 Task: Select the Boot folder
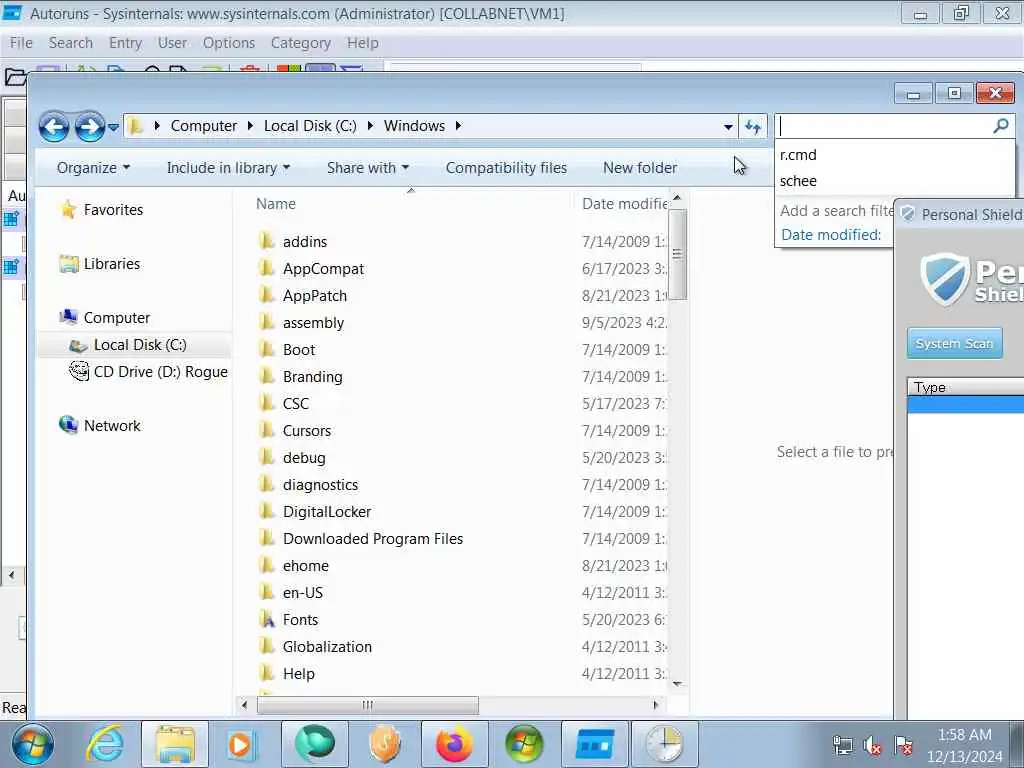click(x=299, y=350)
